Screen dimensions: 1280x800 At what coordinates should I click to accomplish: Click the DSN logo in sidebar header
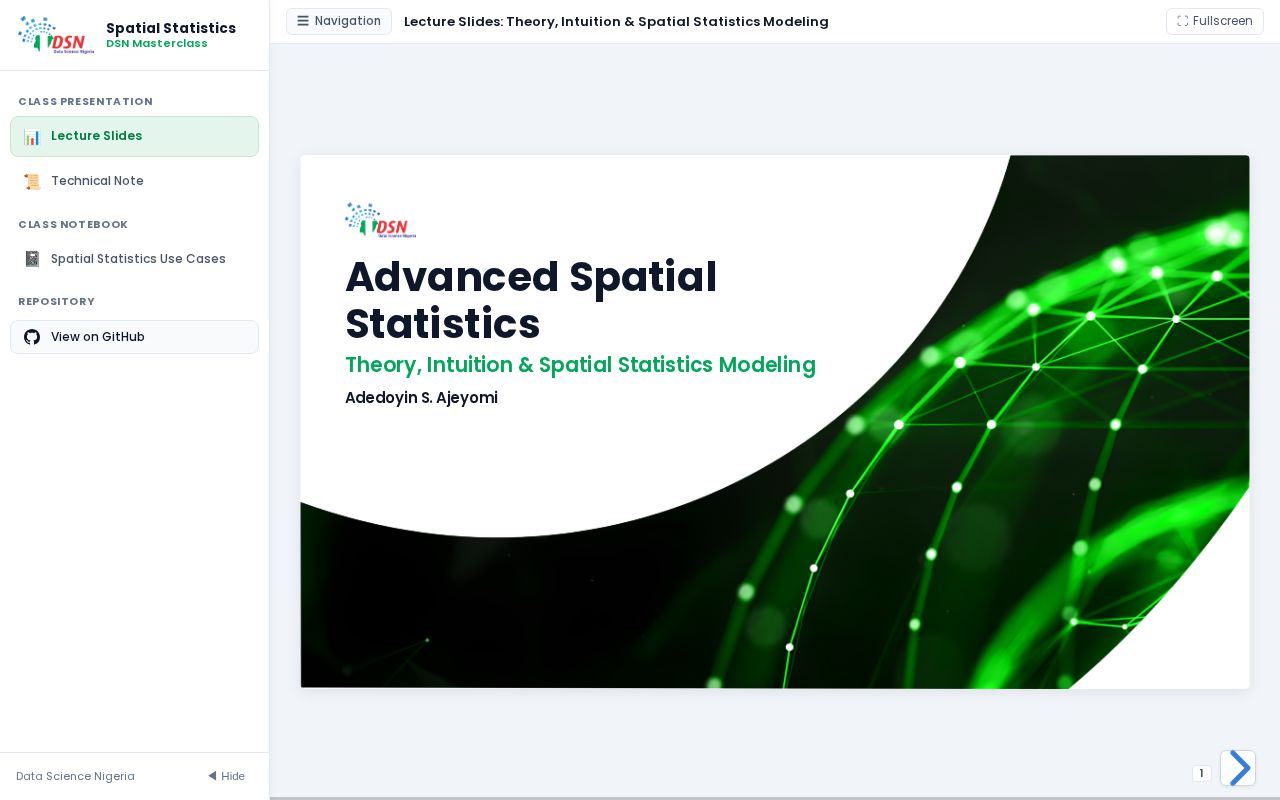(56, 35)
